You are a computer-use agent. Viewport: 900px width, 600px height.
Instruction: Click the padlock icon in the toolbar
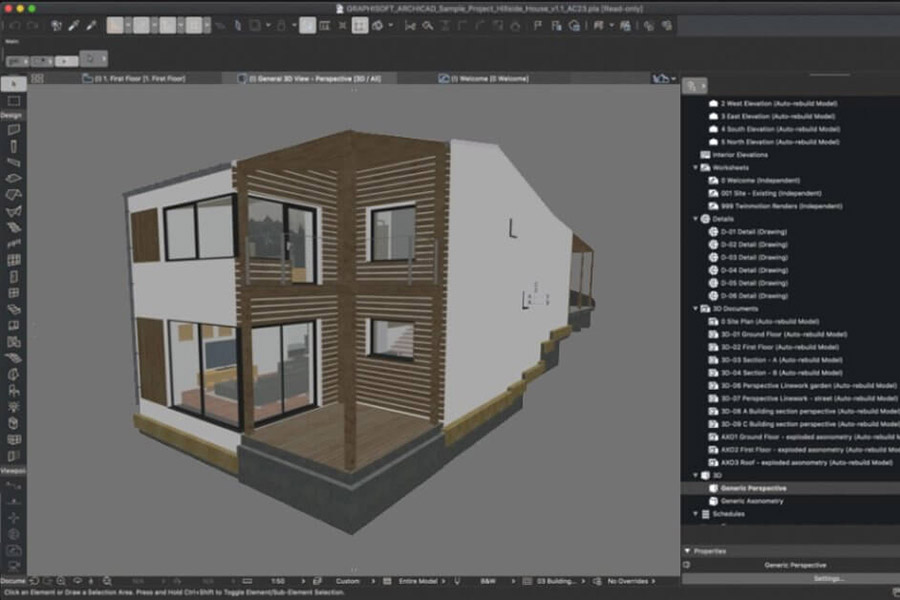281,26
